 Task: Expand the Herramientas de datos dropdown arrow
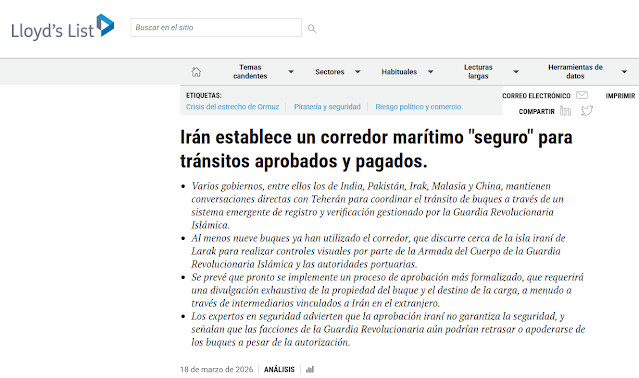click(x=624, y=72)
